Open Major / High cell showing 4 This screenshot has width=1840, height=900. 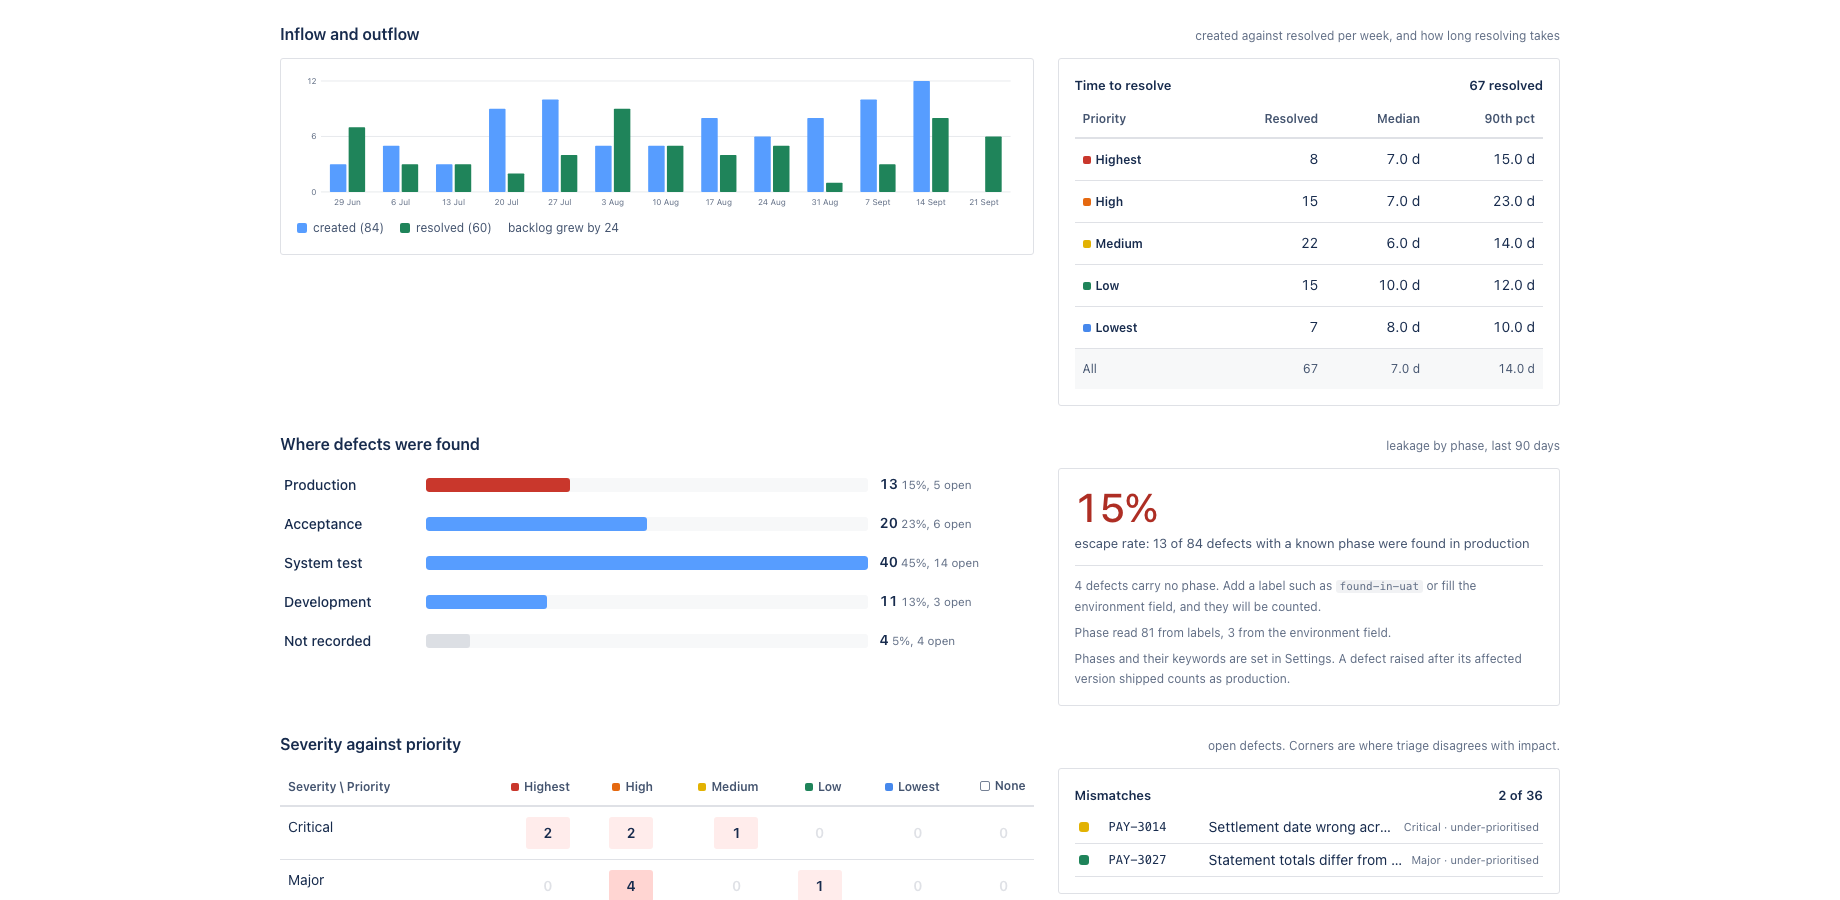631,885
